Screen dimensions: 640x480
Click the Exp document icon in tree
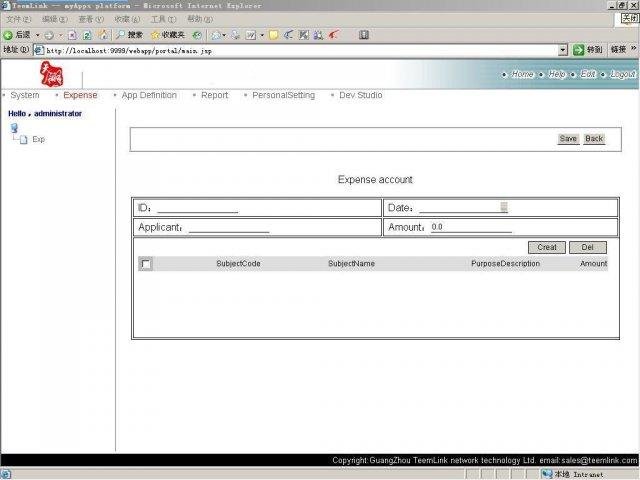[x=24, y=140]
